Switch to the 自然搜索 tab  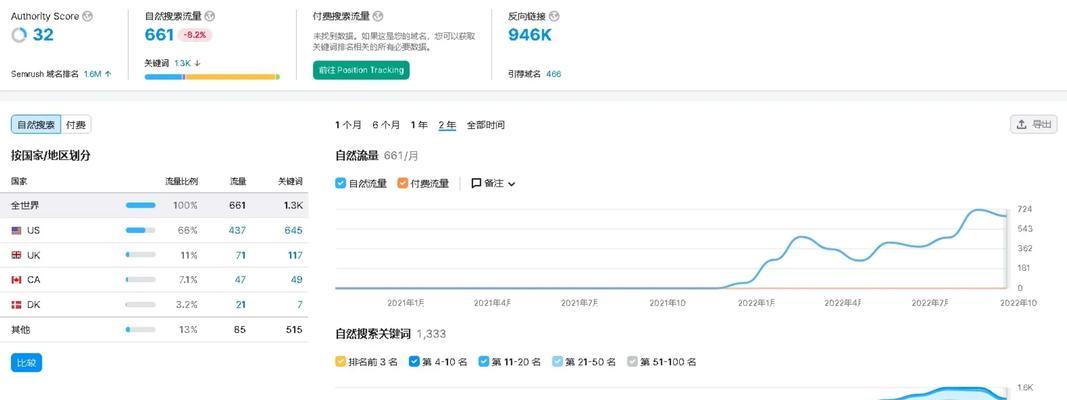point(36,124)
